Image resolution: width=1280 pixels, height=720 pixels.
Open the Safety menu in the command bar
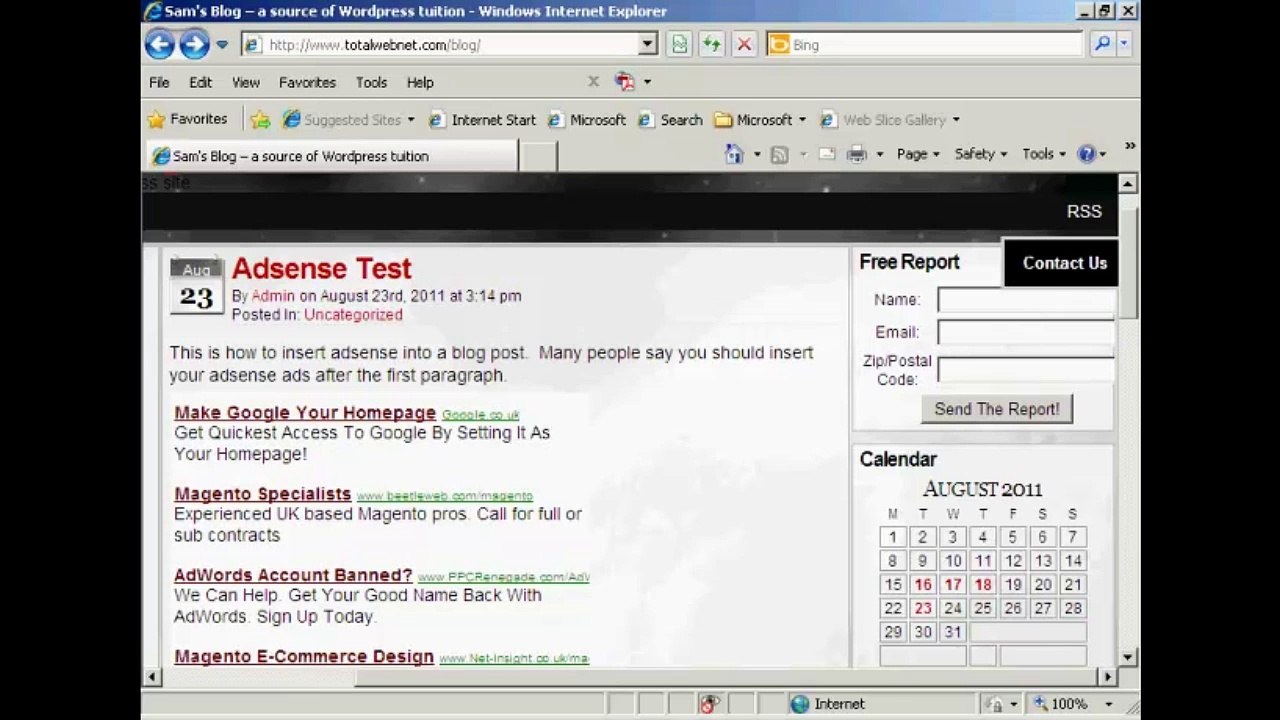coord(981,154)
